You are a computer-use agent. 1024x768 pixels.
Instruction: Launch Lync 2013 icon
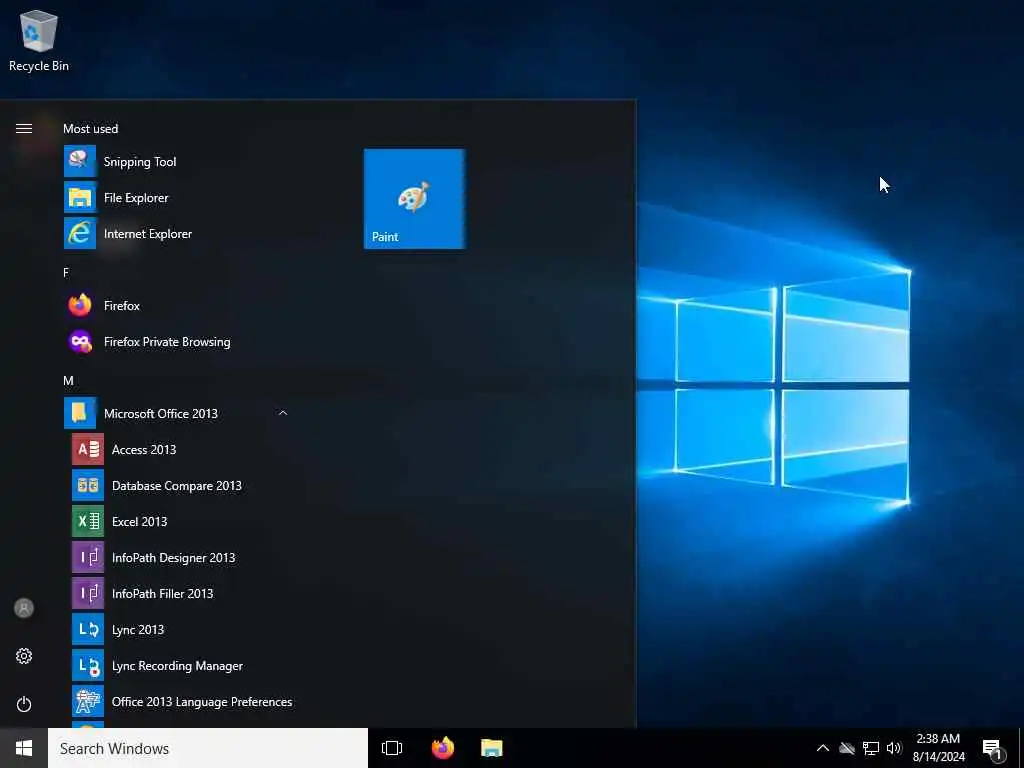(88, 629)
